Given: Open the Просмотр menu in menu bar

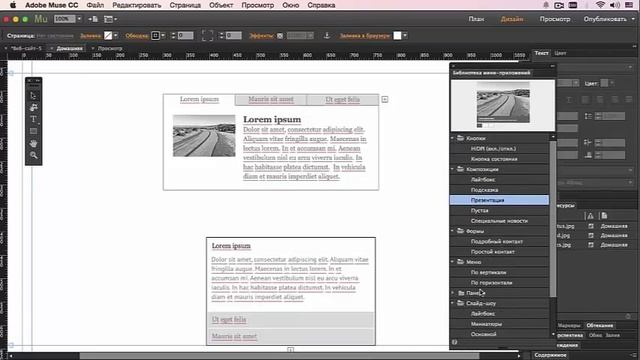Looking at the screenshot, I should (x=258, y=5).
